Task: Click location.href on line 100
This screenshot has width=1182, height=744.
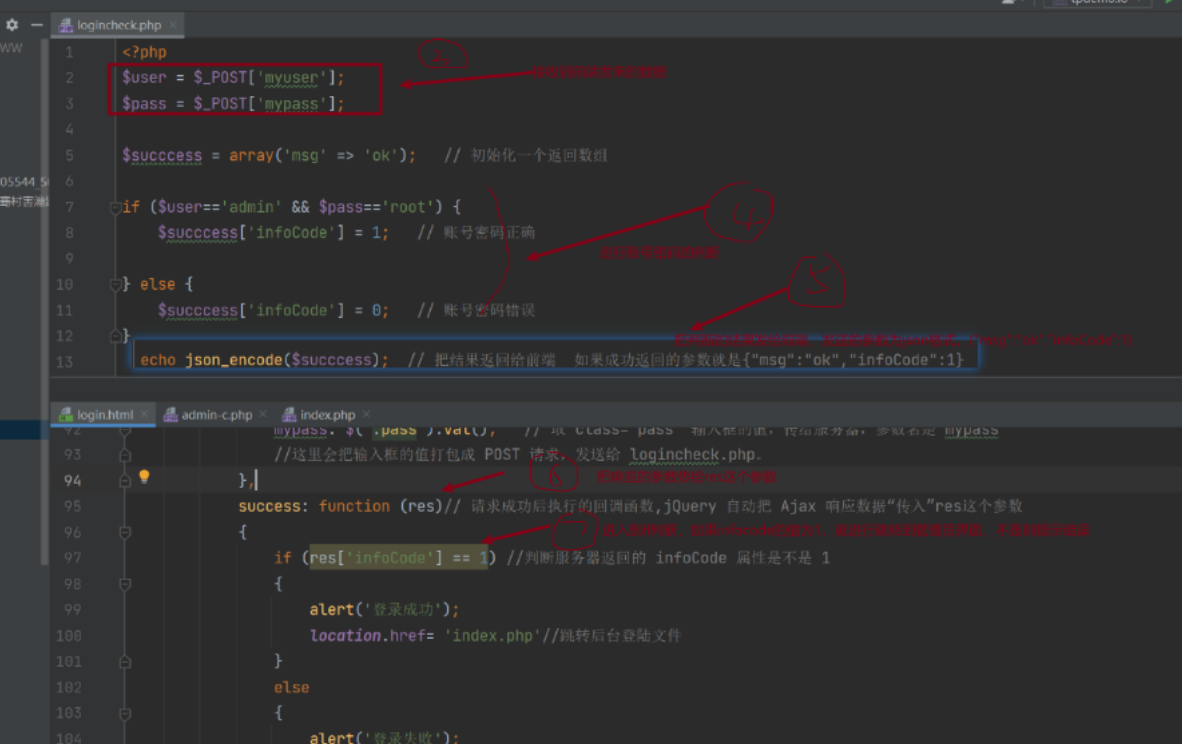Action: (x=367, y=635)
